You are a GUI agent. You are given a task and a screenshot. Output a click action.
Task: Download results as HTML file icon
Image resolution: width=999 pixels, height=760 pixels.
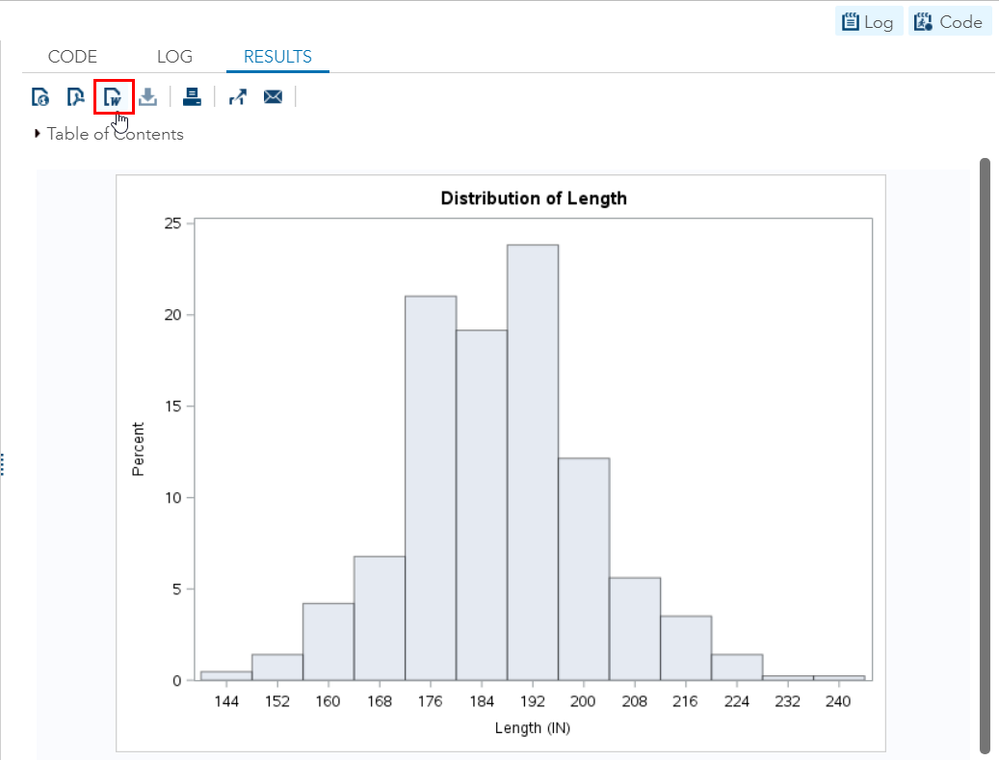(40, 97)
